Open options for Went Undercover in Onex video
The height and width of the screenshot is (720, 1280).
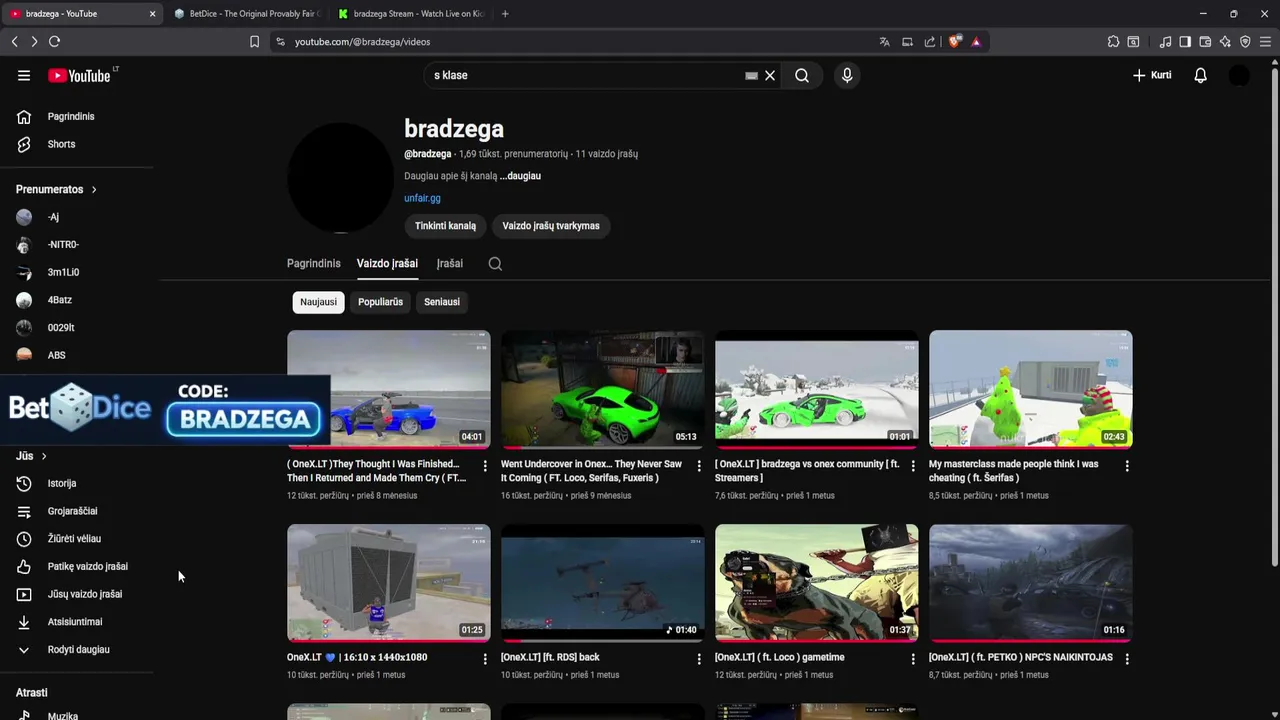tap(699, 466)
